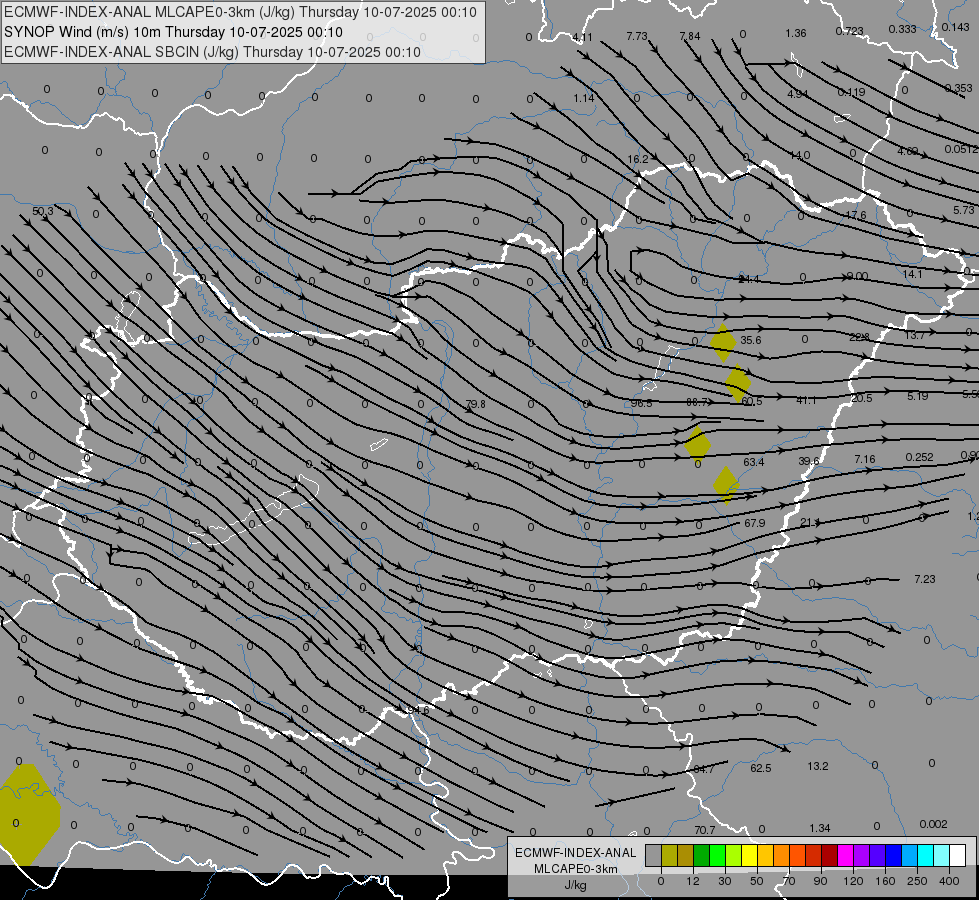Click the bright green legend swatch left of 30

click(717, 855)
